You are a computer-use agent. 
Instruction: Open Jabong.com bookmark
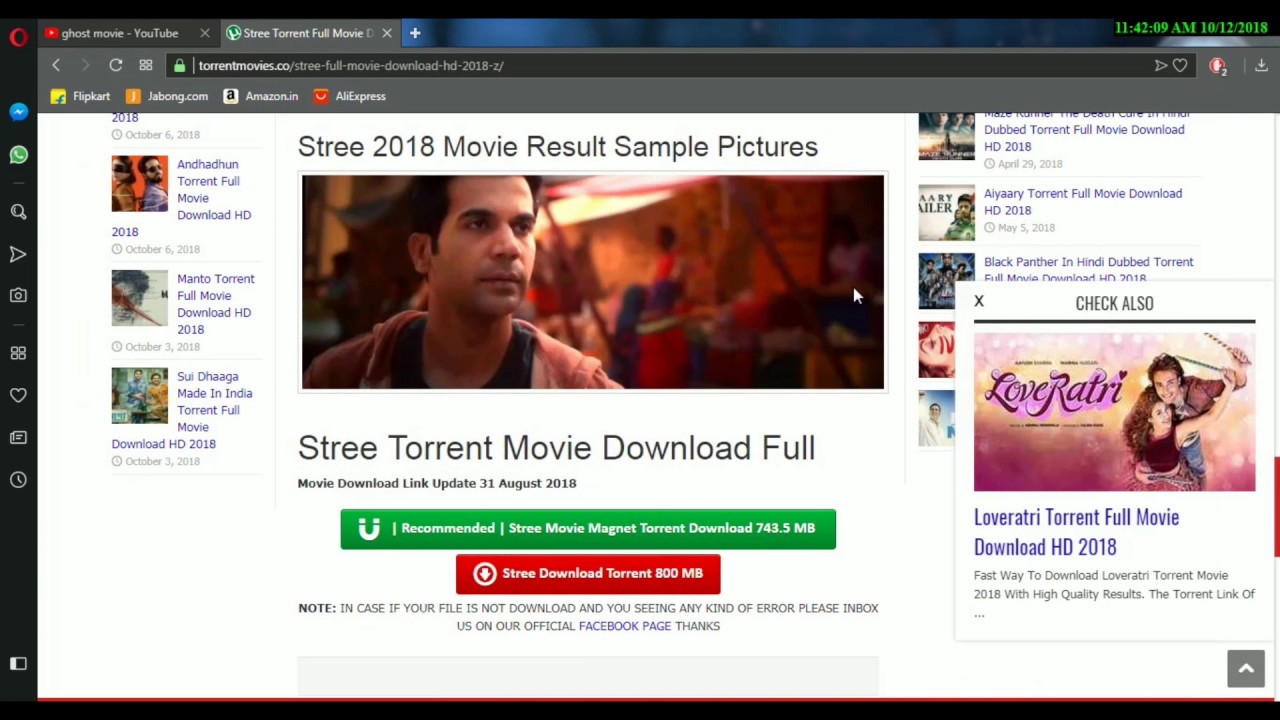[x=167, y=96]
